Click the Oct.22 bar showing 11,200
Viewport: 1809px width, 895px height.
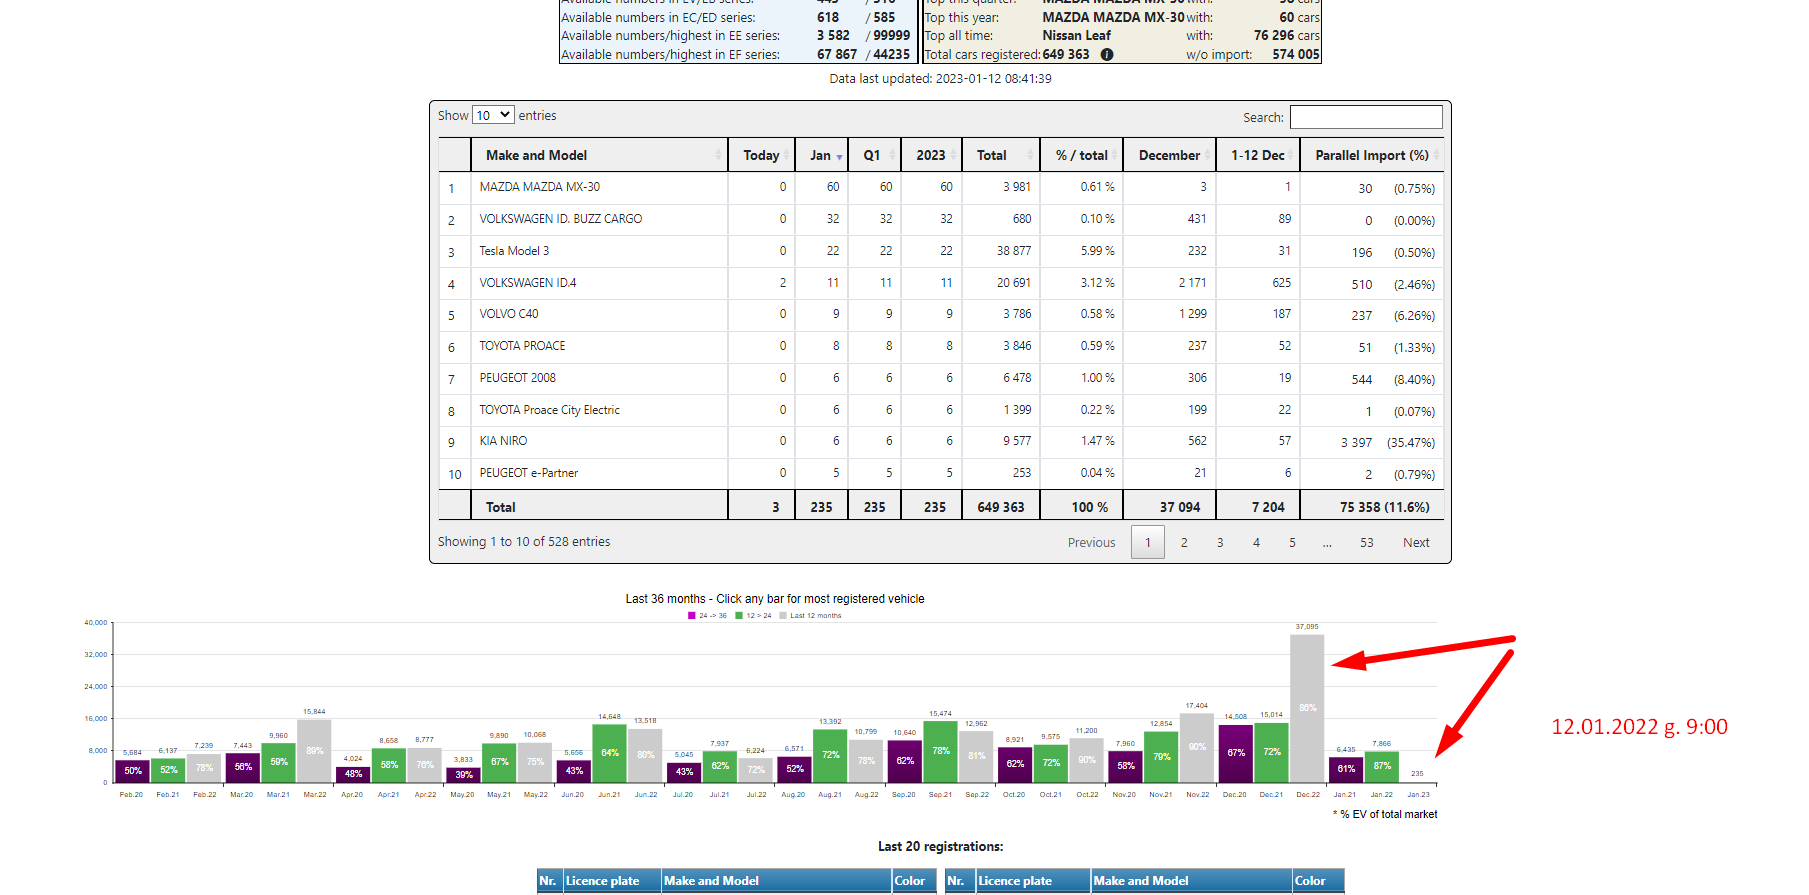(x=1086, y=760)
